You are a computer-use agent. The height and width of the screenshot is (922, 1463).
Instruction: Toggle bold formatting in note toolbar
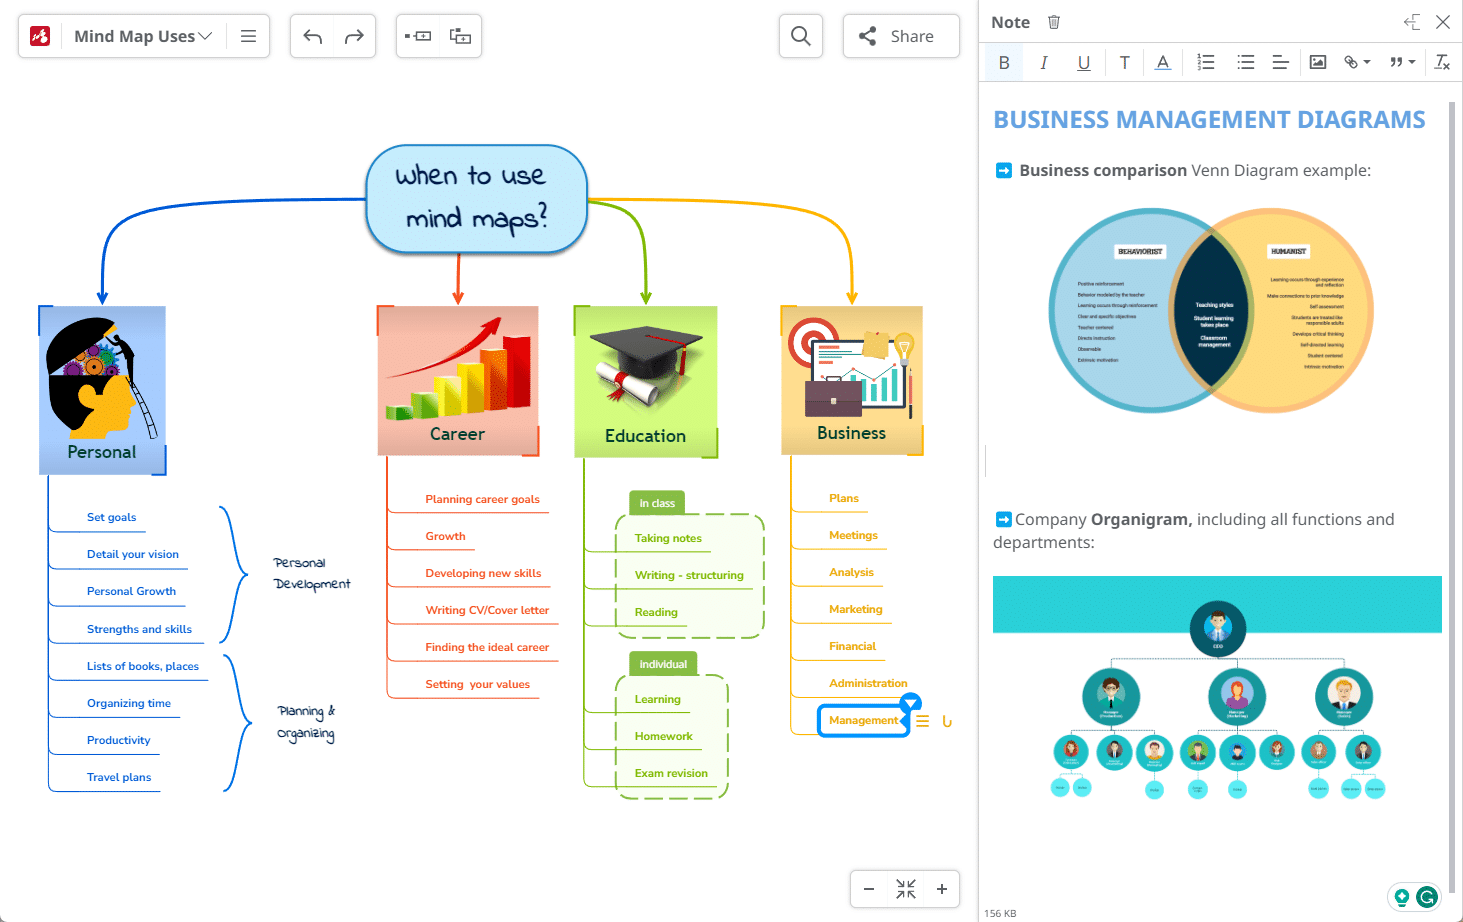1004,63
